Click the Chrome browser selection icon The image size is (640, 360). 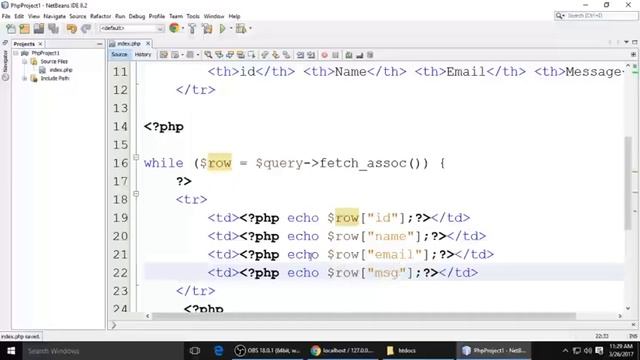click(174, 28)
